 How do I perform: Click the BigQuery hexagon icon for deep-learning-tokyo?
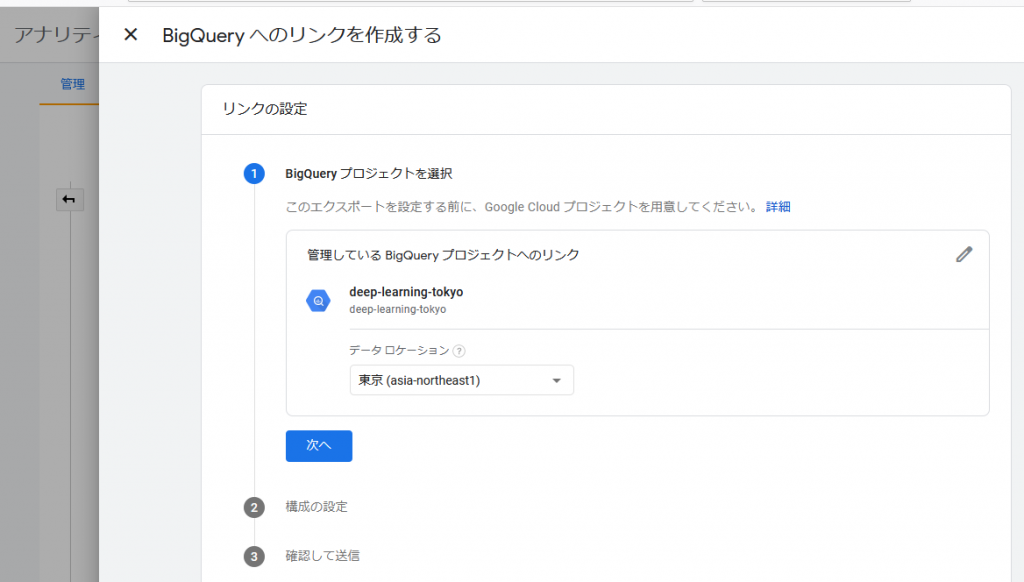click(318, 300)
